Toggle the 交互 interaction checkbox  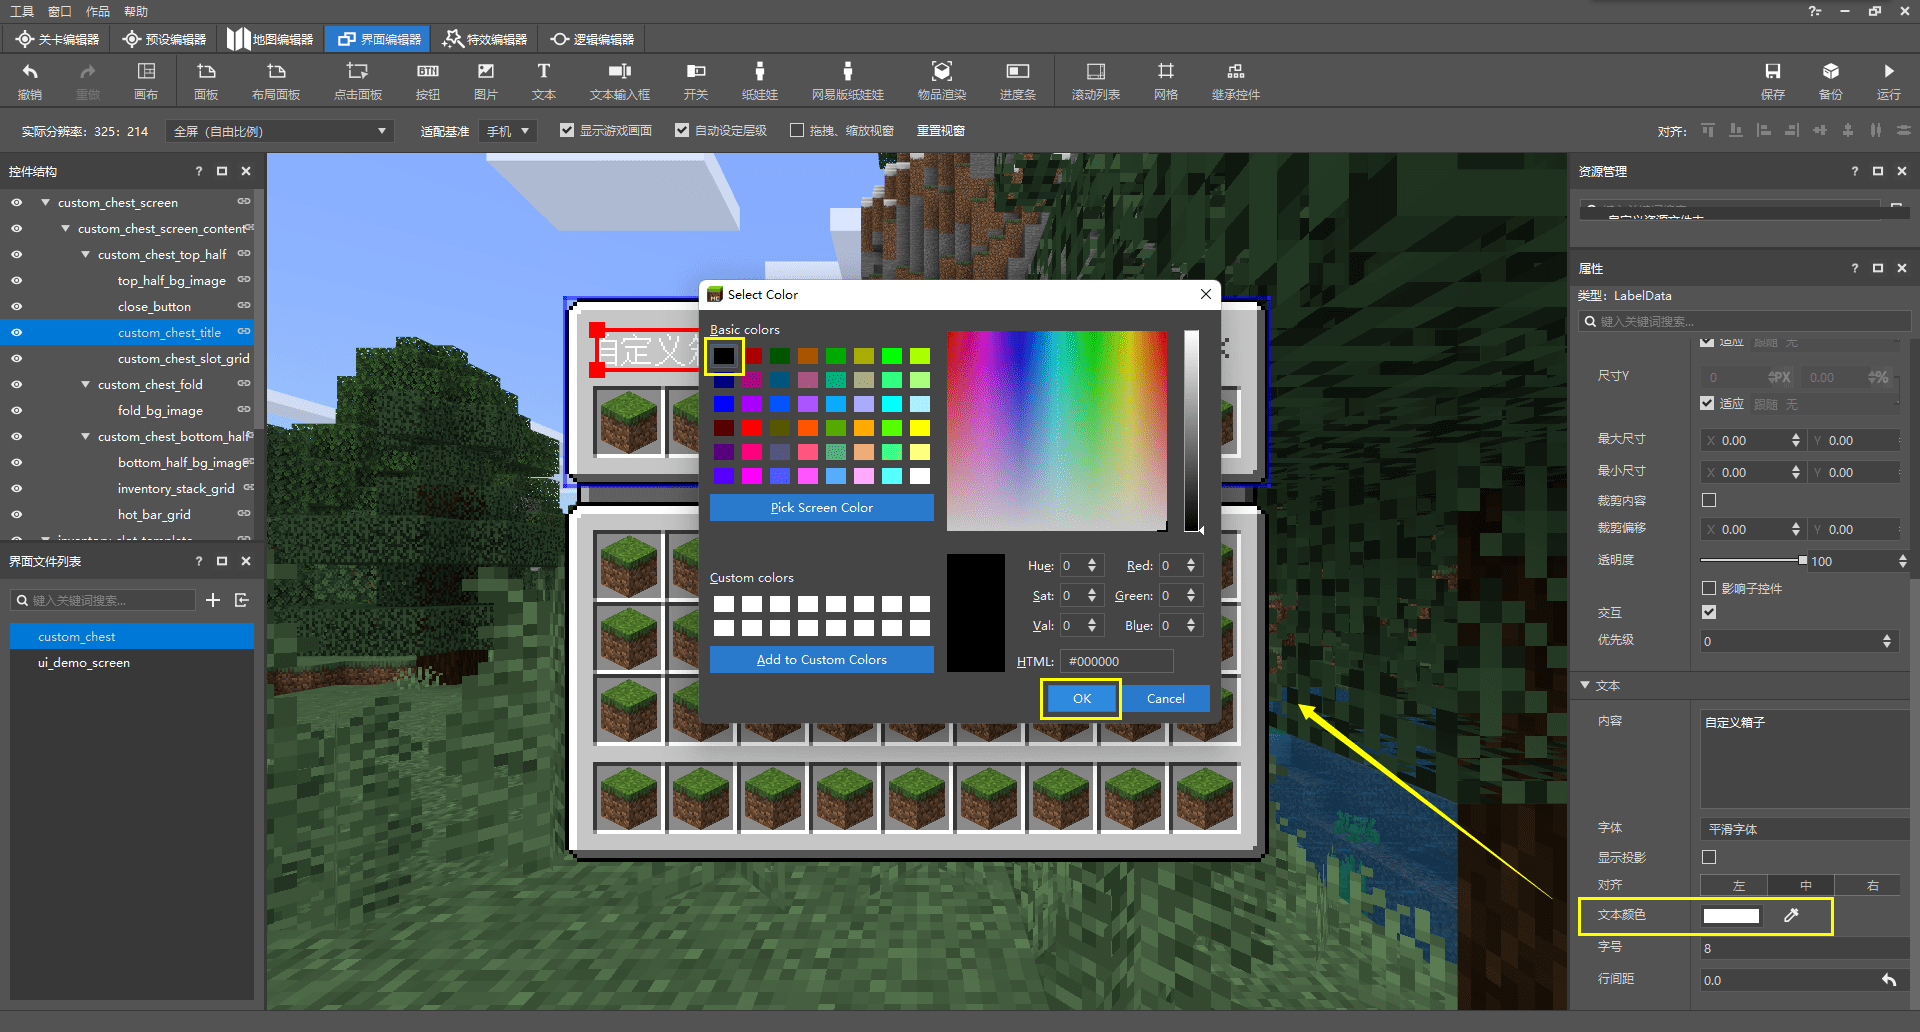pos(1709,612)
